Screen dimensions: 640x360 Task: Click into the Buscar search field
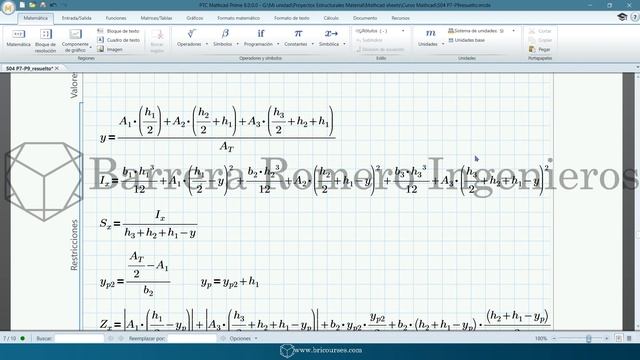pos(79,338)
